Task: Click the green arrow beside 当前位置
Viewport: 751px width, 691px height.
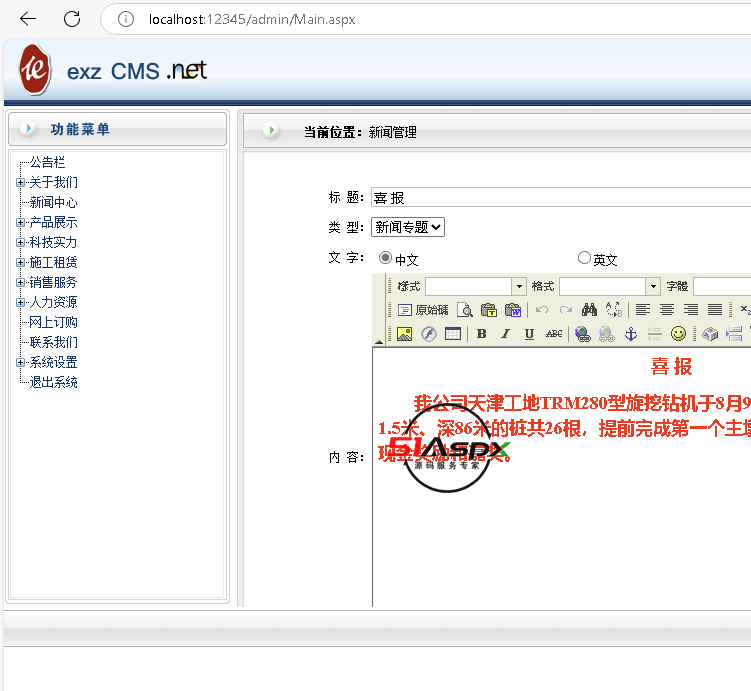Action: 271,130
